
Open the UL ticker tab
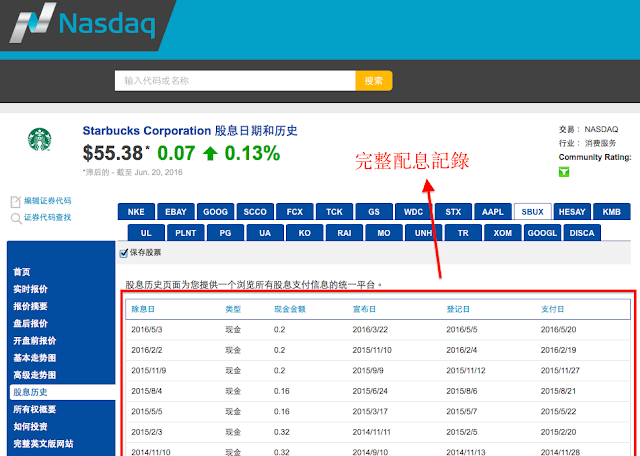tap(146, 233)
